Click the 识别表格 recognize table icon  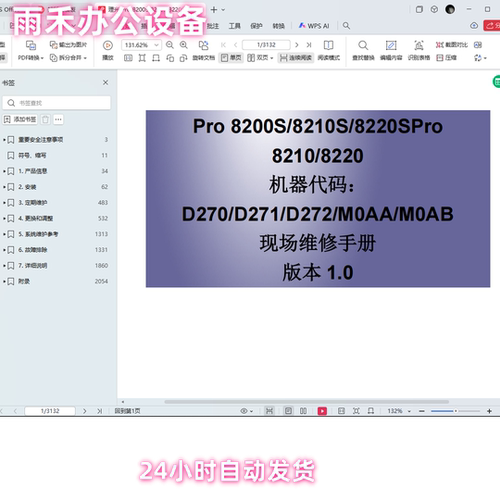[419, 45]
